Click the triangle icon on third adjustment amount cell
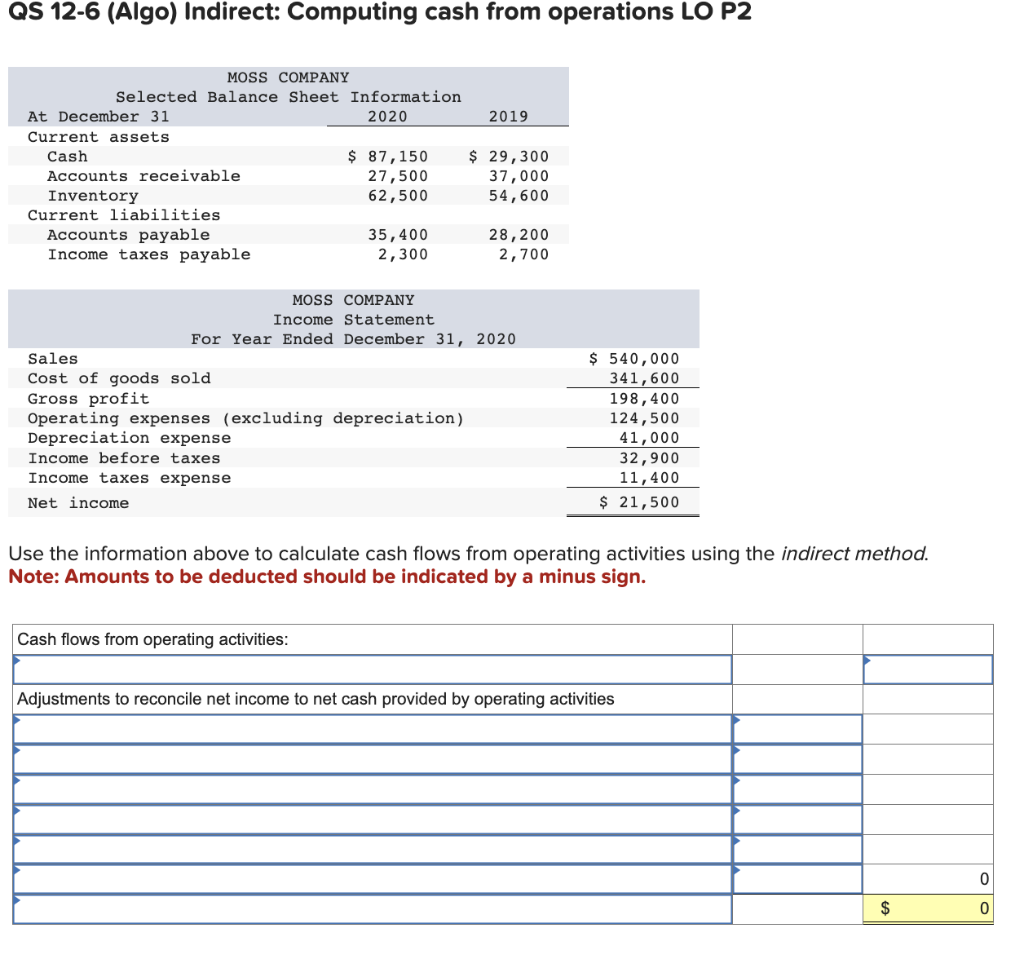 tap(737, 781)
